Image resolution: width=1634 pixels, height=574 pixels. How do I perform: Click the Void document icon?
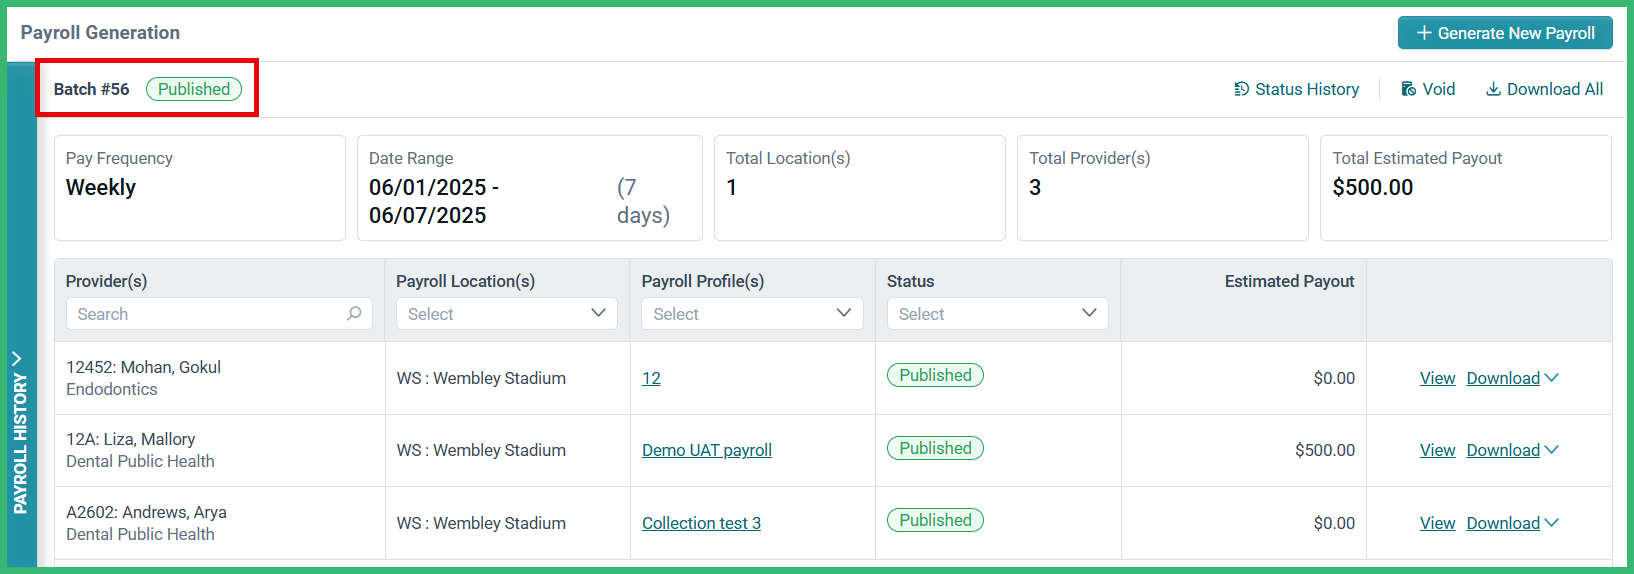[x=1408, y=89]
